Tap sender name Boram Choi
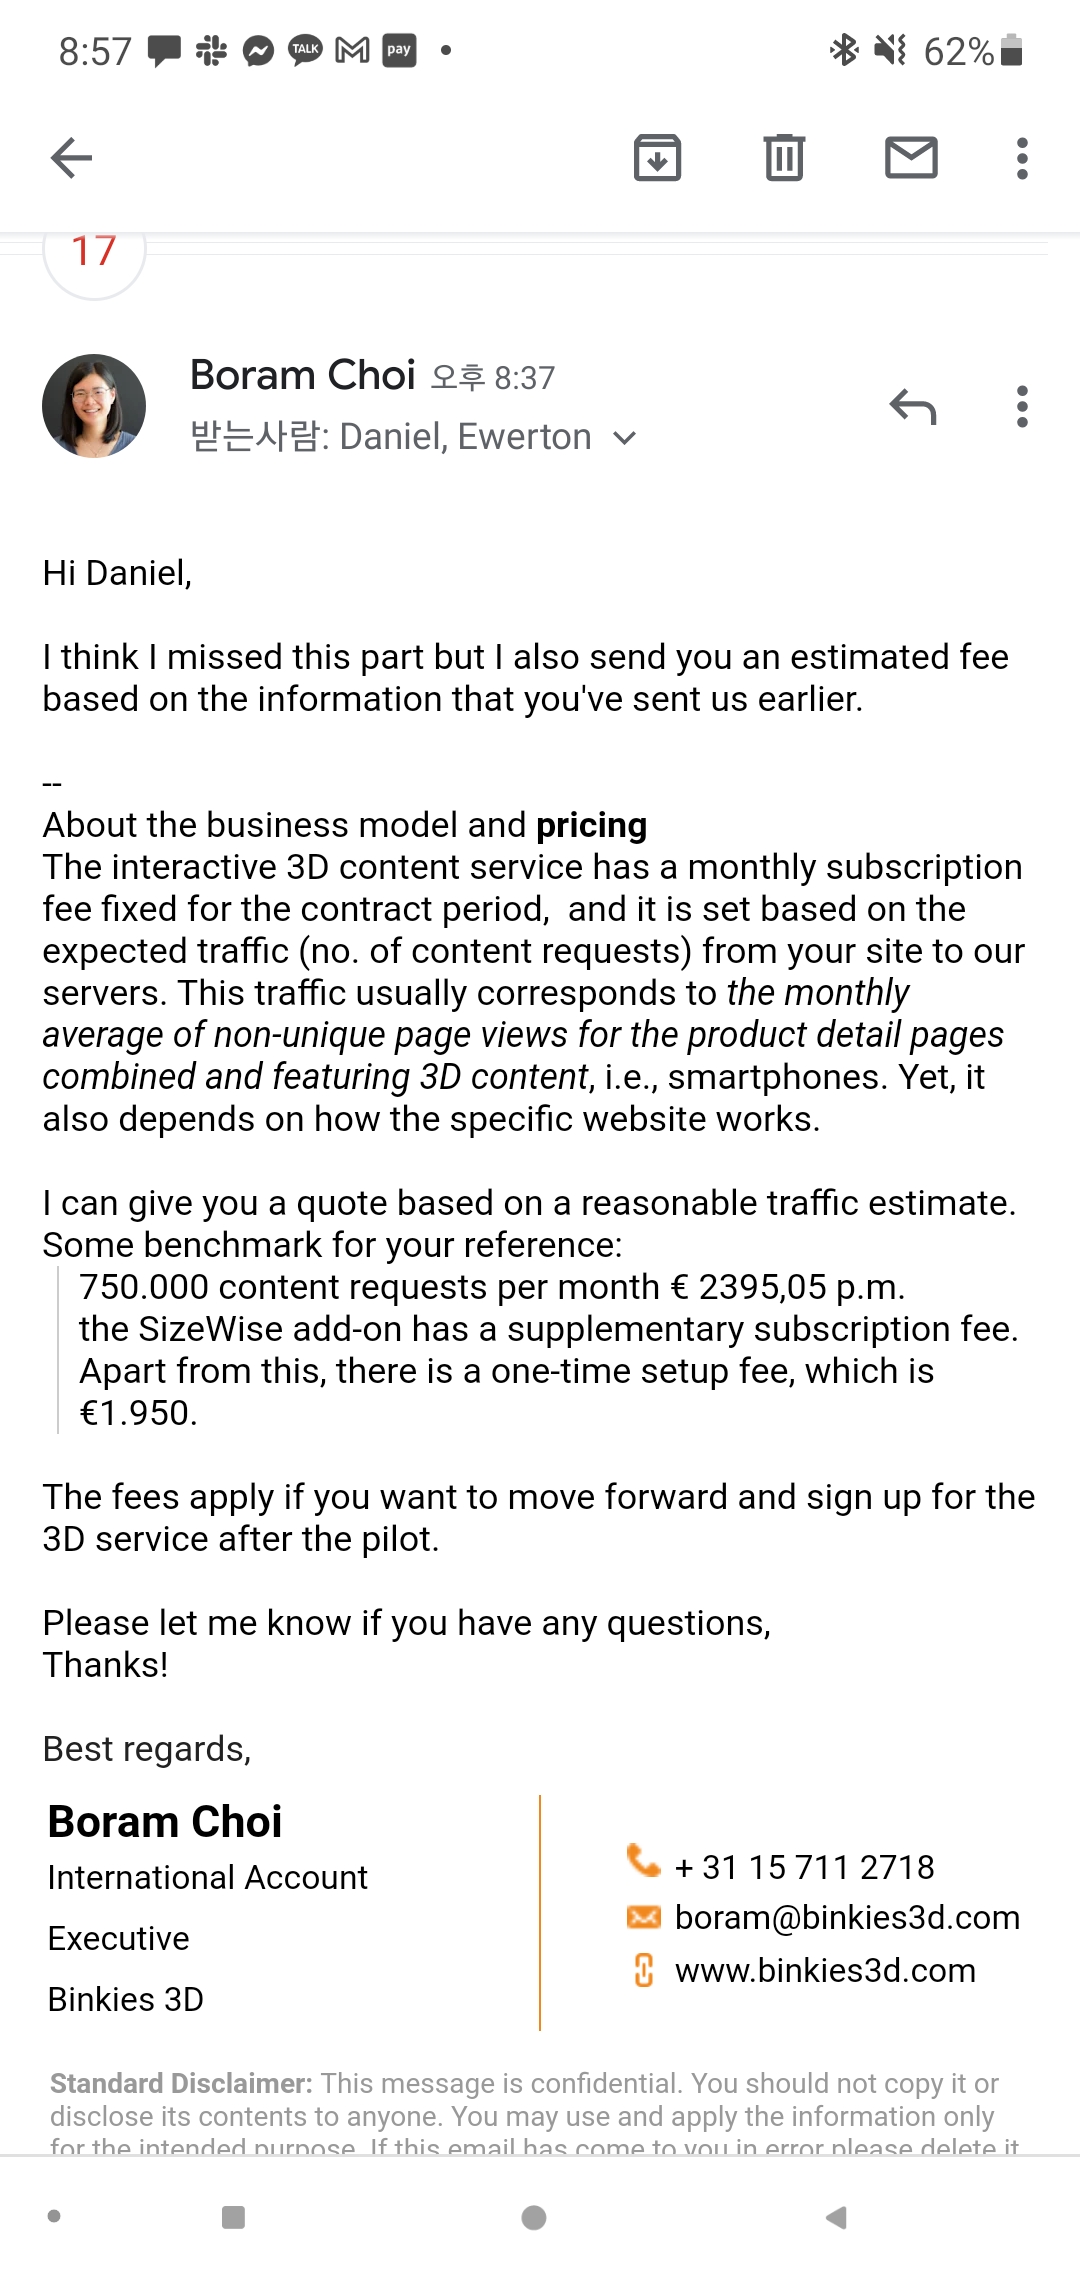 [302, 375]
